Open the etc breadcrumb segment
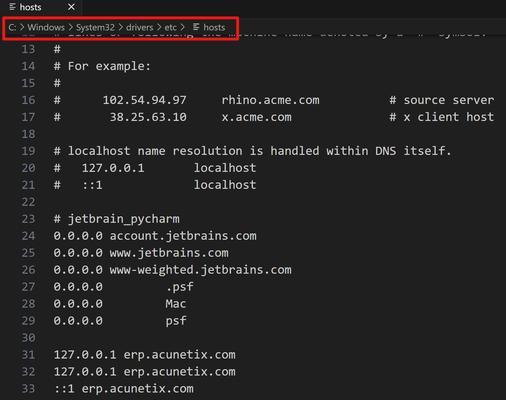This screenshot has width=506, height=400. [170, 27]
